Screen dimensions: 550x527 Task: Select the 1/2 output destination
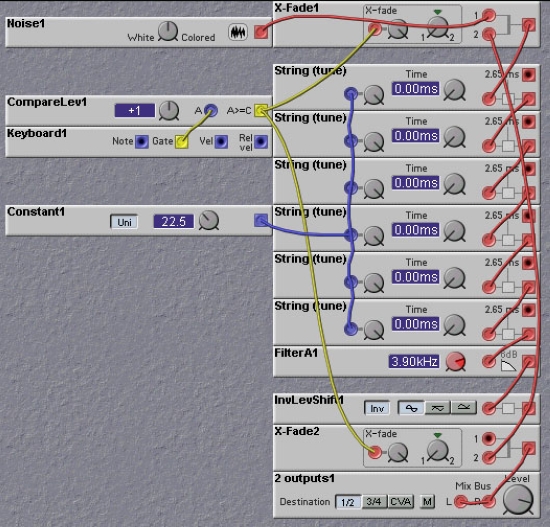click(x=348, y=502)
